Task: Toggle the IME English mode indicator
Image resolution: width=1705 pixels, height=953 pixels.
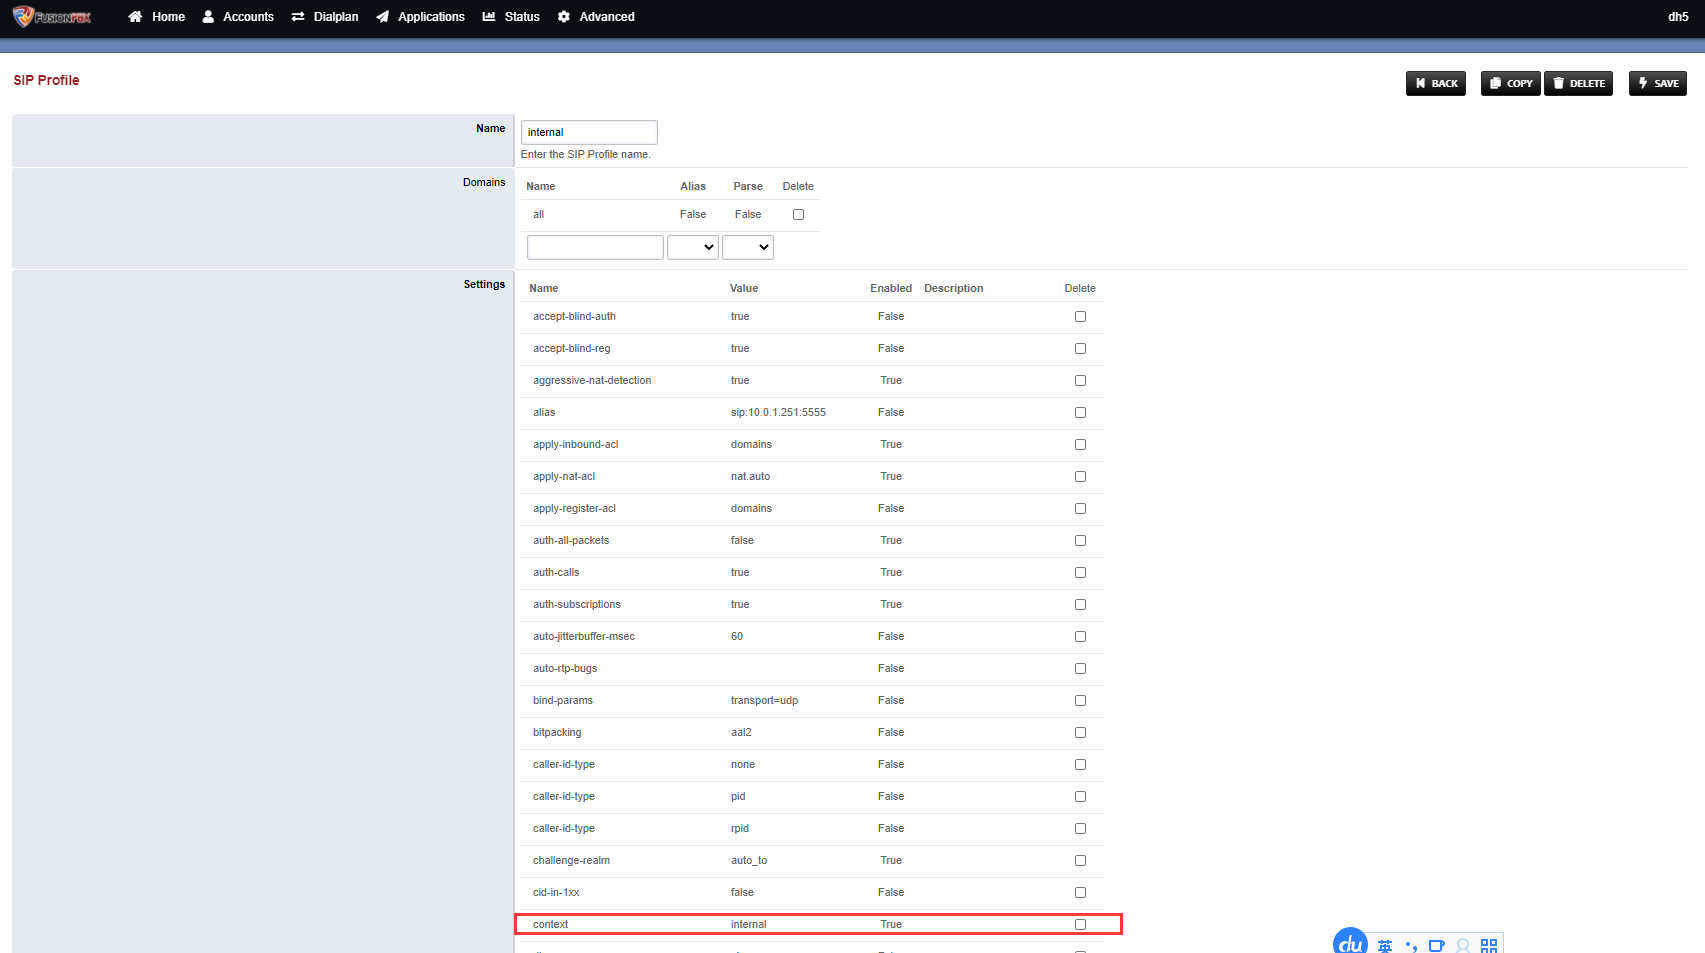Action: tap(1385, 946)
